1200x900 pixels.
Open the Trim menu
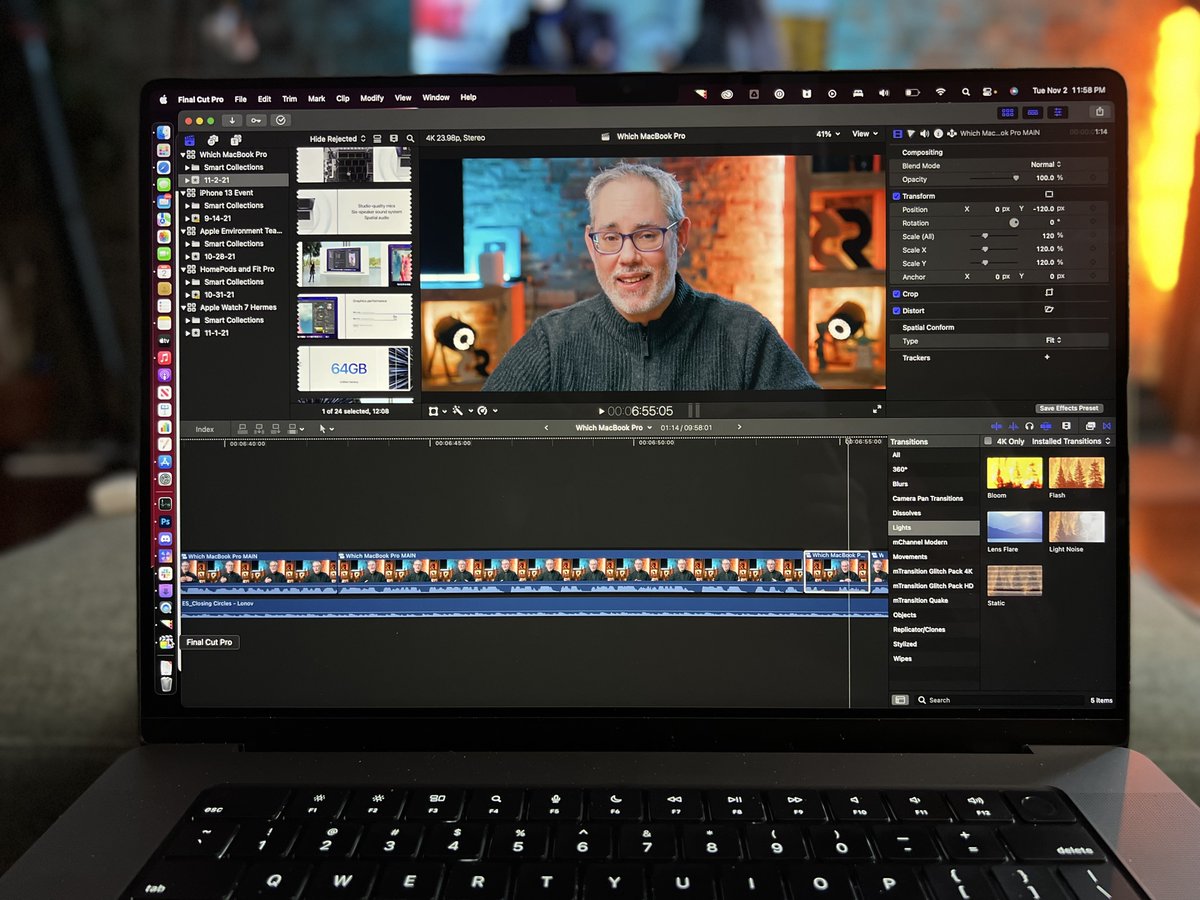(290, 99)
